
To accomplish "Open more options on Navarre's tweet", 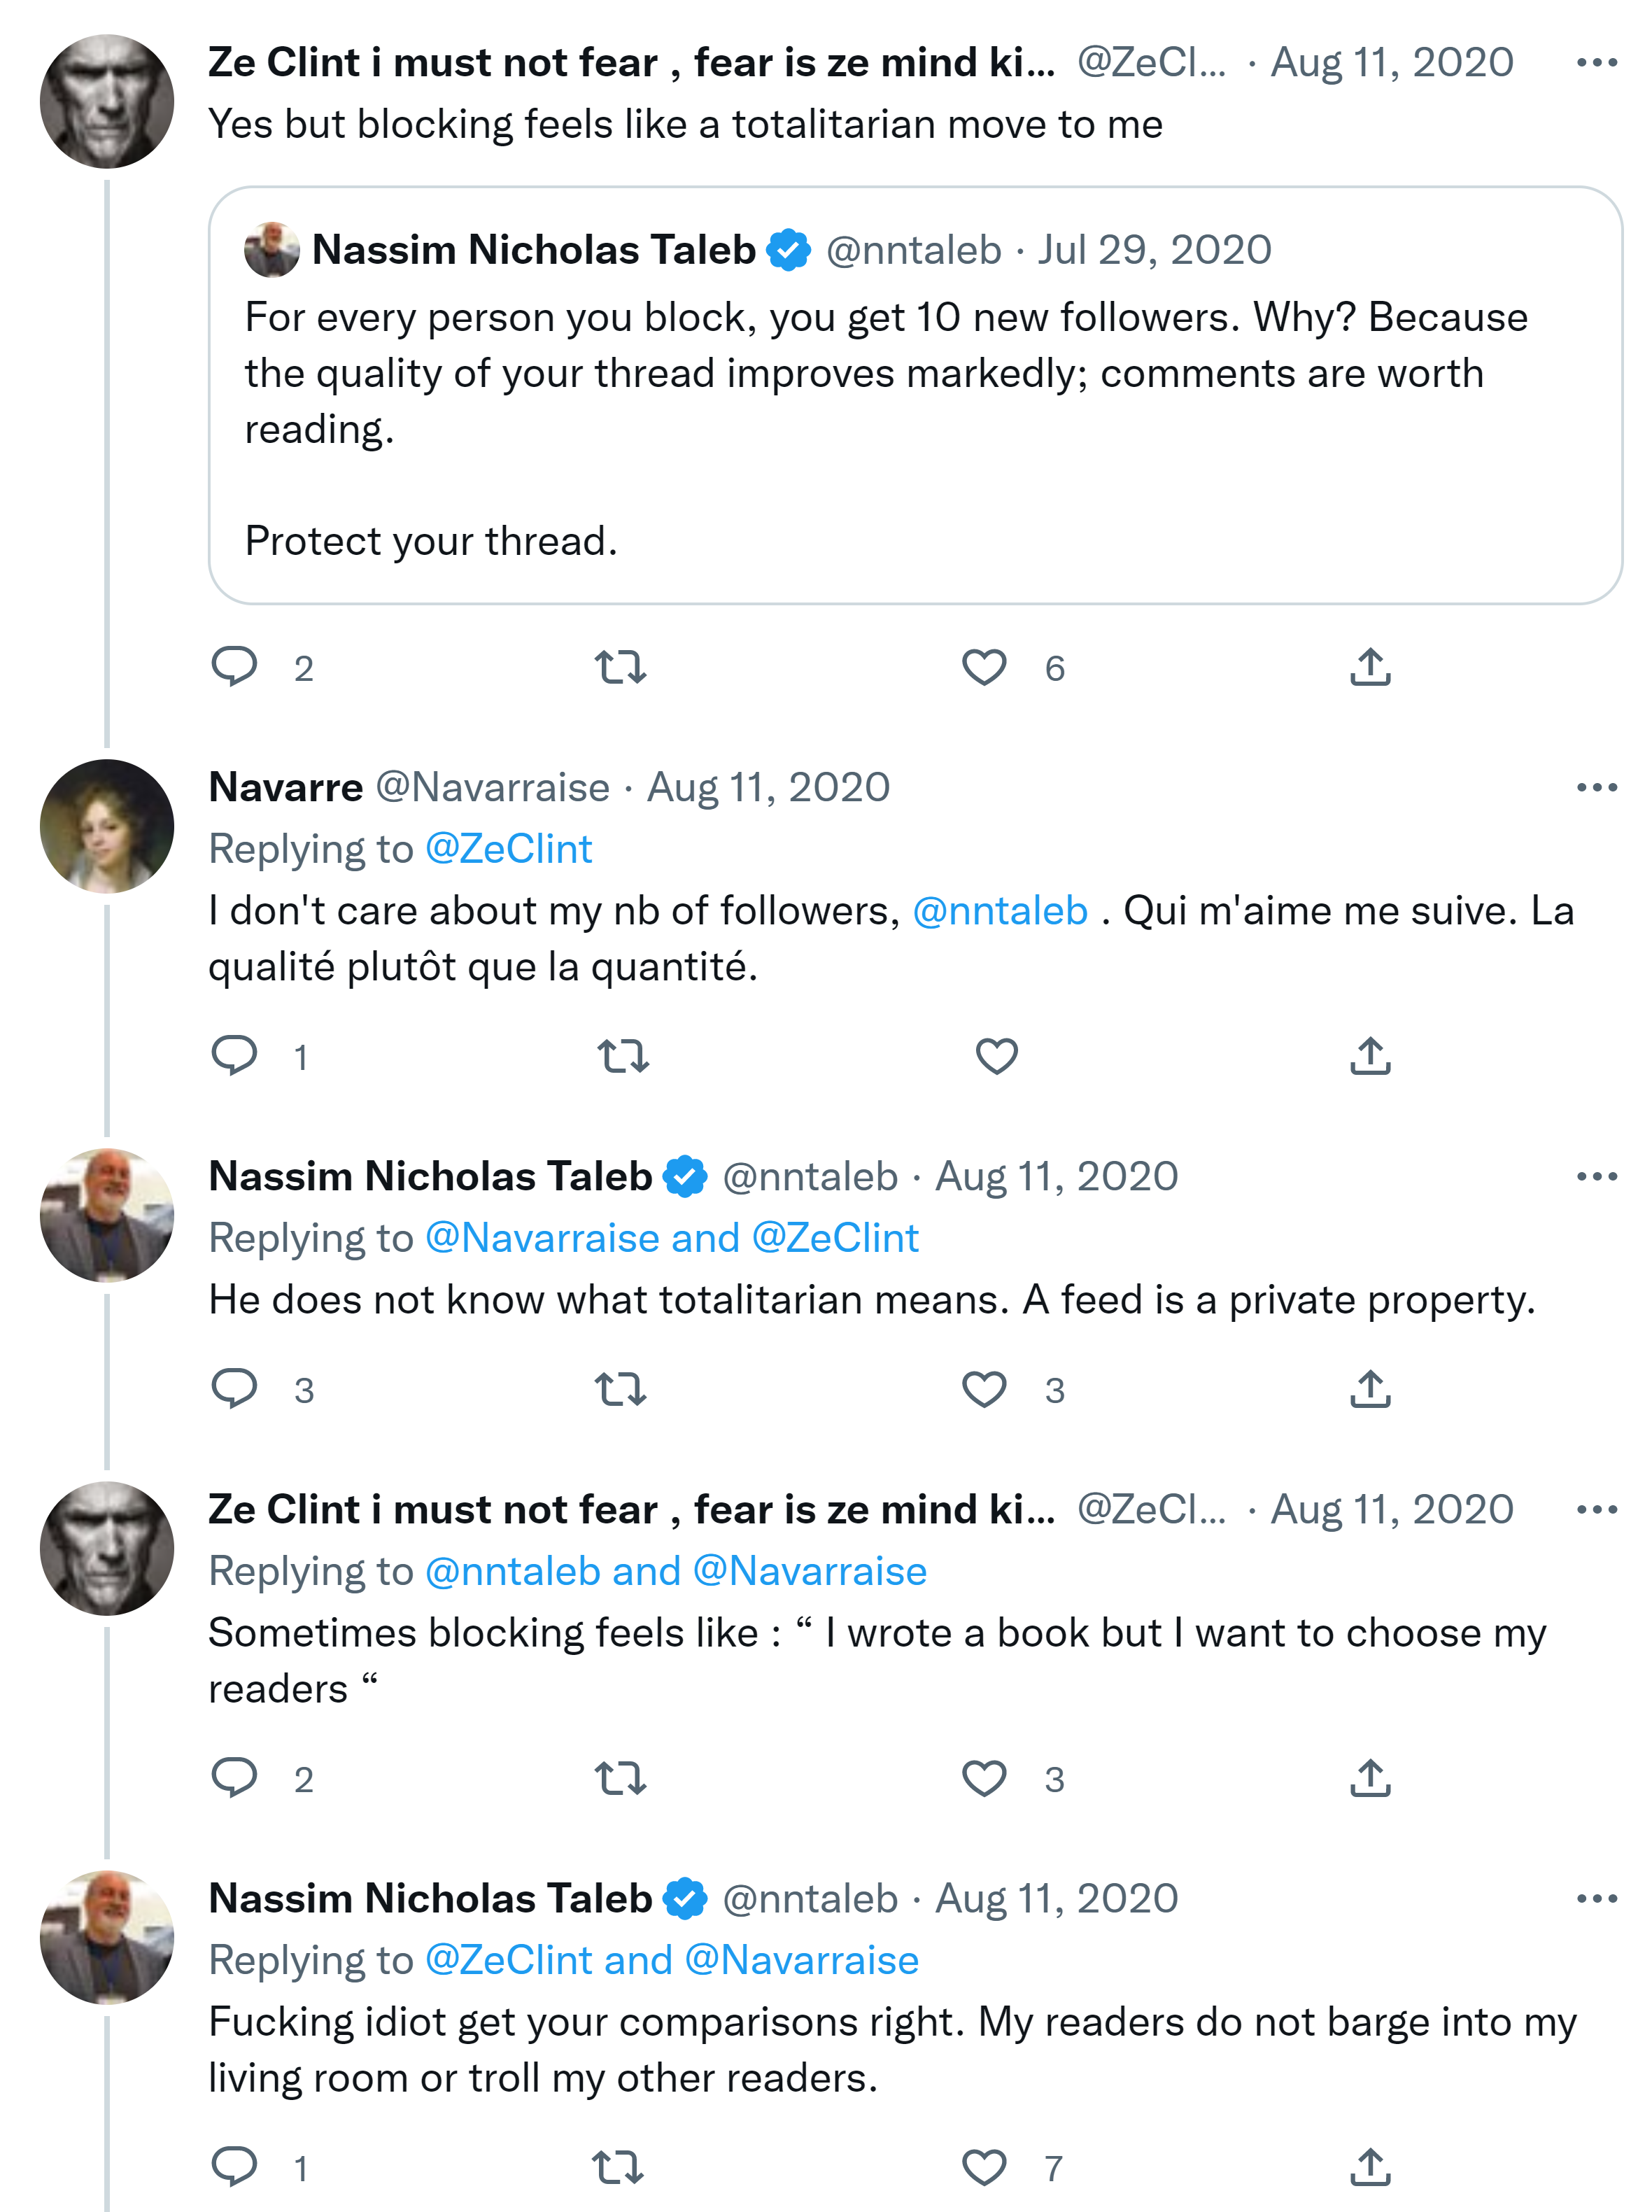I will (1596, 788).
